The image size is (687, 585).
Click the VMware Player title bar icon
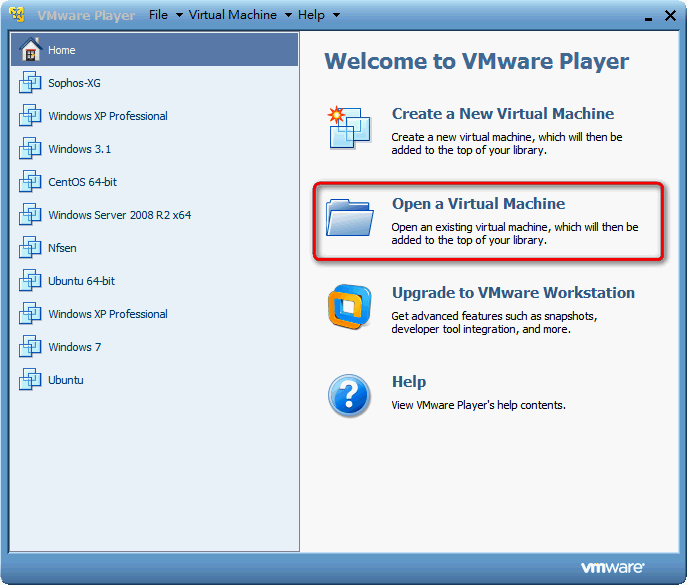18,14
